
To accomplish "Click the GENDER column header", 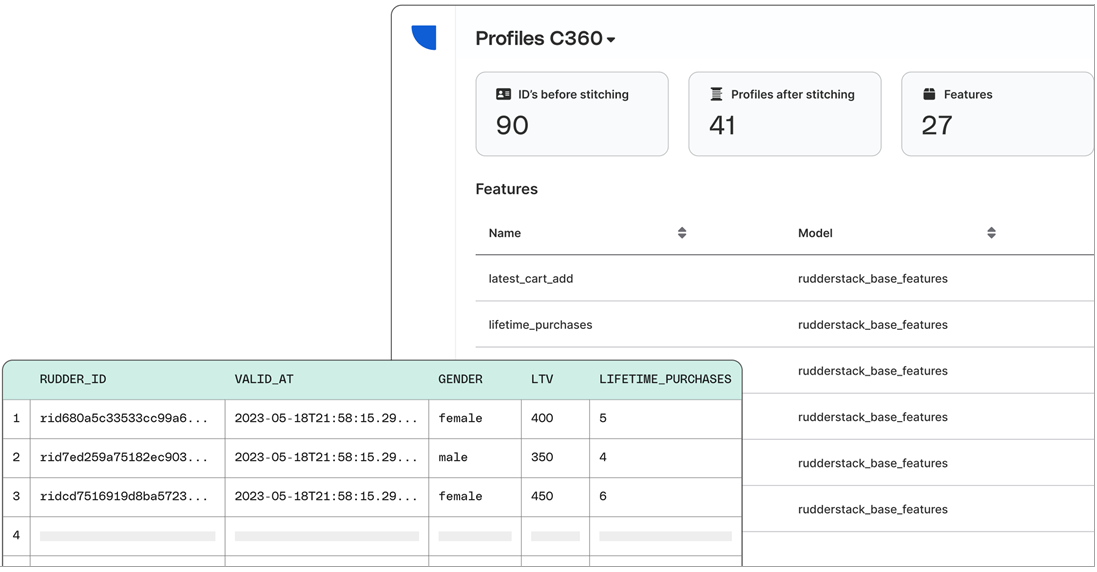I will click(x=460, y=379).
